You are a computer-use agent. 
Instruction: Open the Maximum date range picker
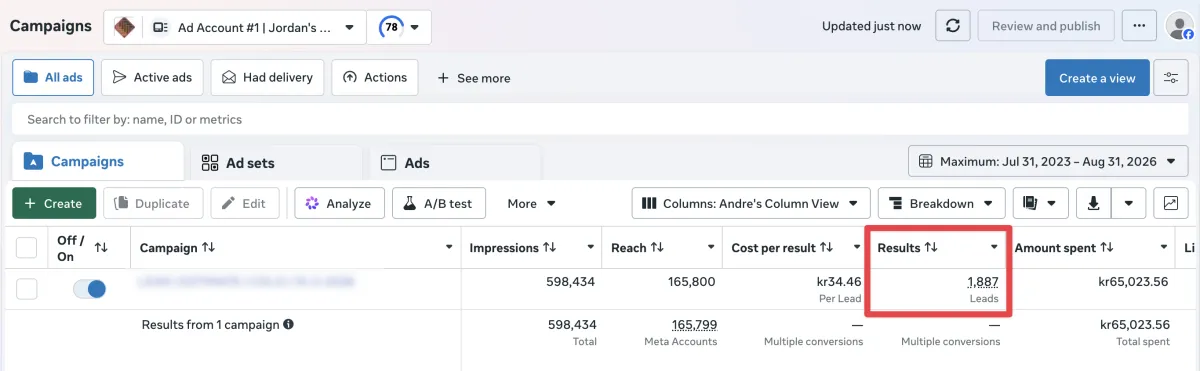coord(1048,161)
